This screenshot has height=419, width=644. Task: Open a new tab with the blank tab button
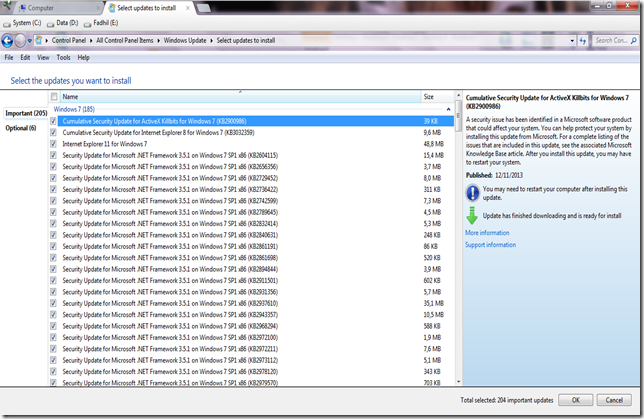click(204, 8)
